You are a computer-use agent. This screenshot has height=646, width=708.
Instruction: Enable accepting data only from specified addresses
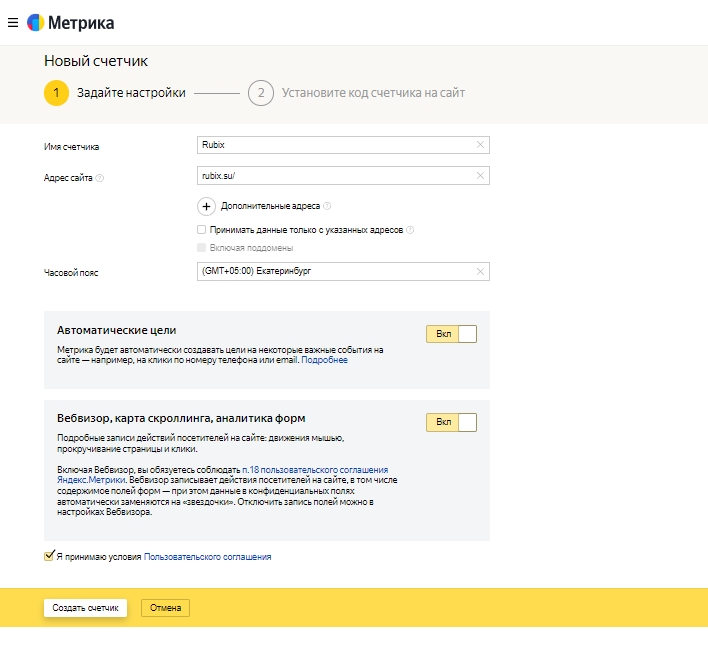pos(202,230)
